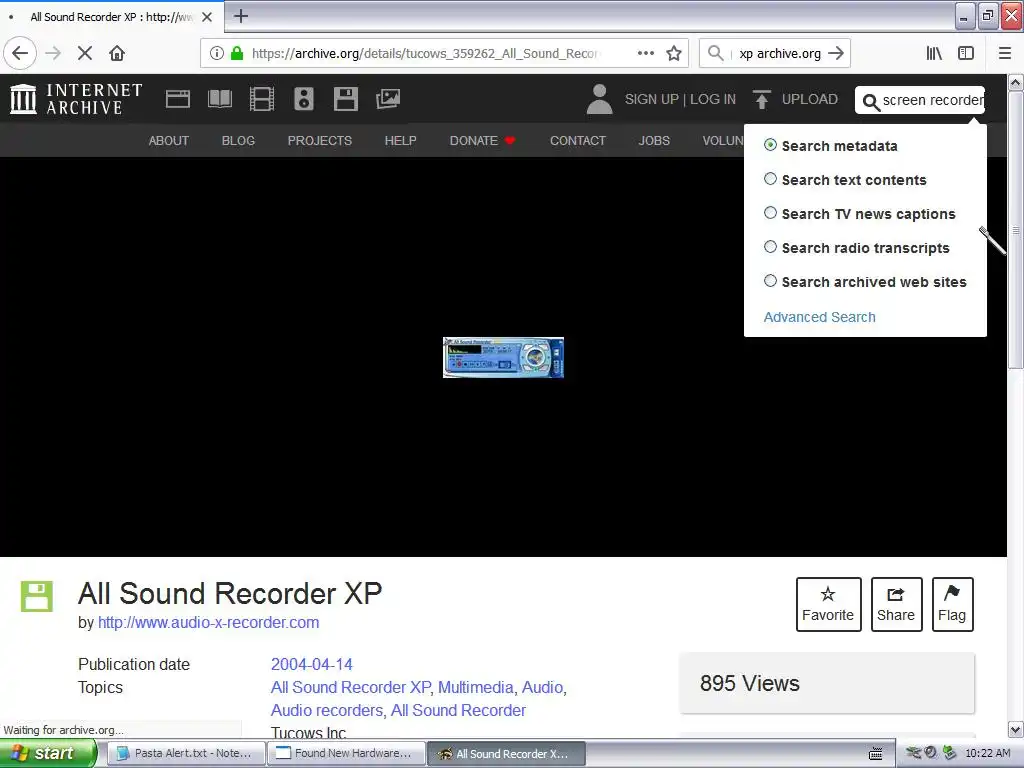Click the Multimedia topic link
Screen dimensions: 1024x768
(x=475, y=687)
